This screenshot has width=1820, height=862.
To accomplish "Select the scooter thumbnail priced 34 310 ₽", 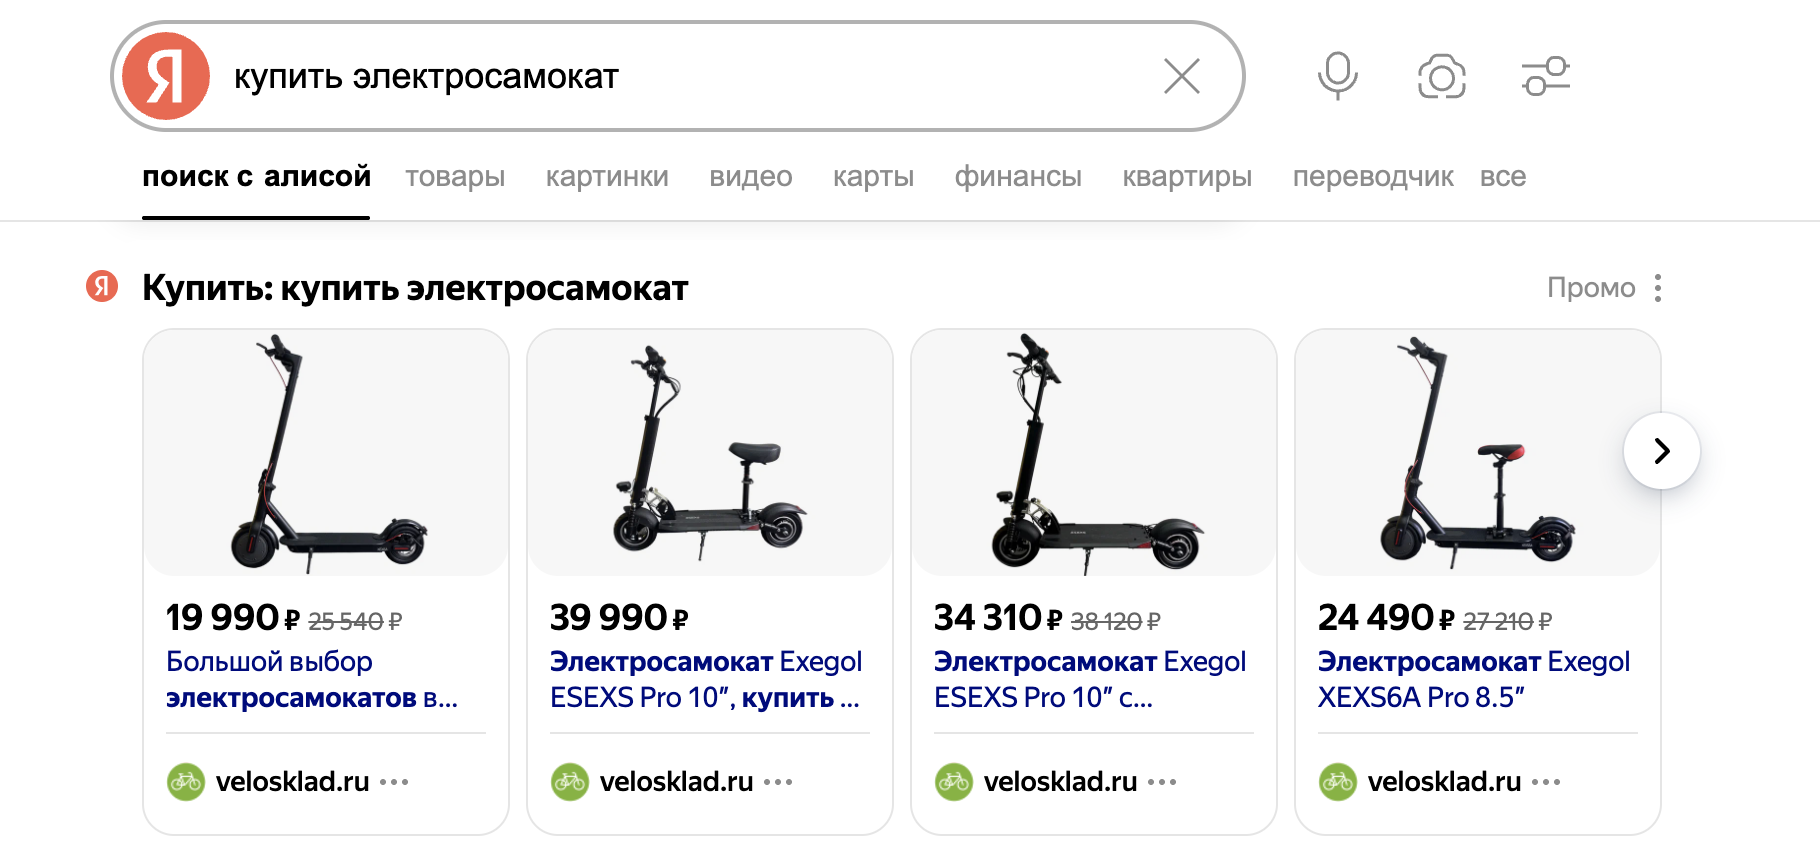I will (1094, 452).
